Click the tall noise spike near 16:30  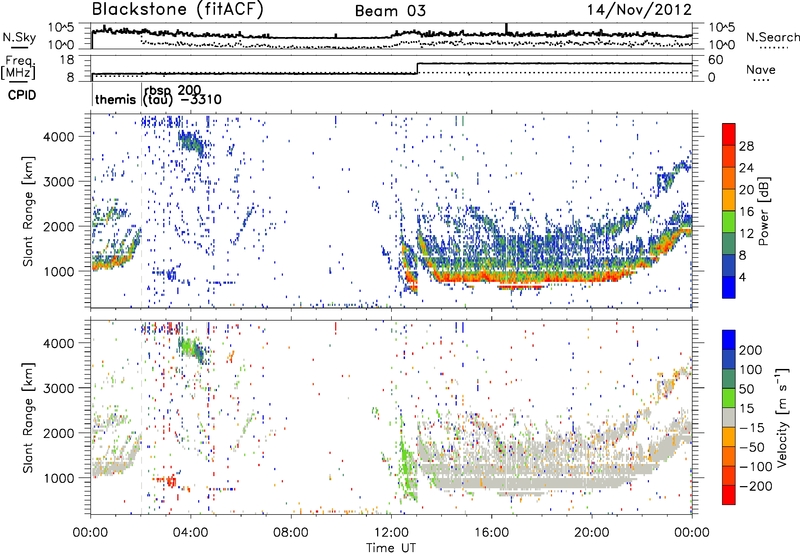point(506,29)
